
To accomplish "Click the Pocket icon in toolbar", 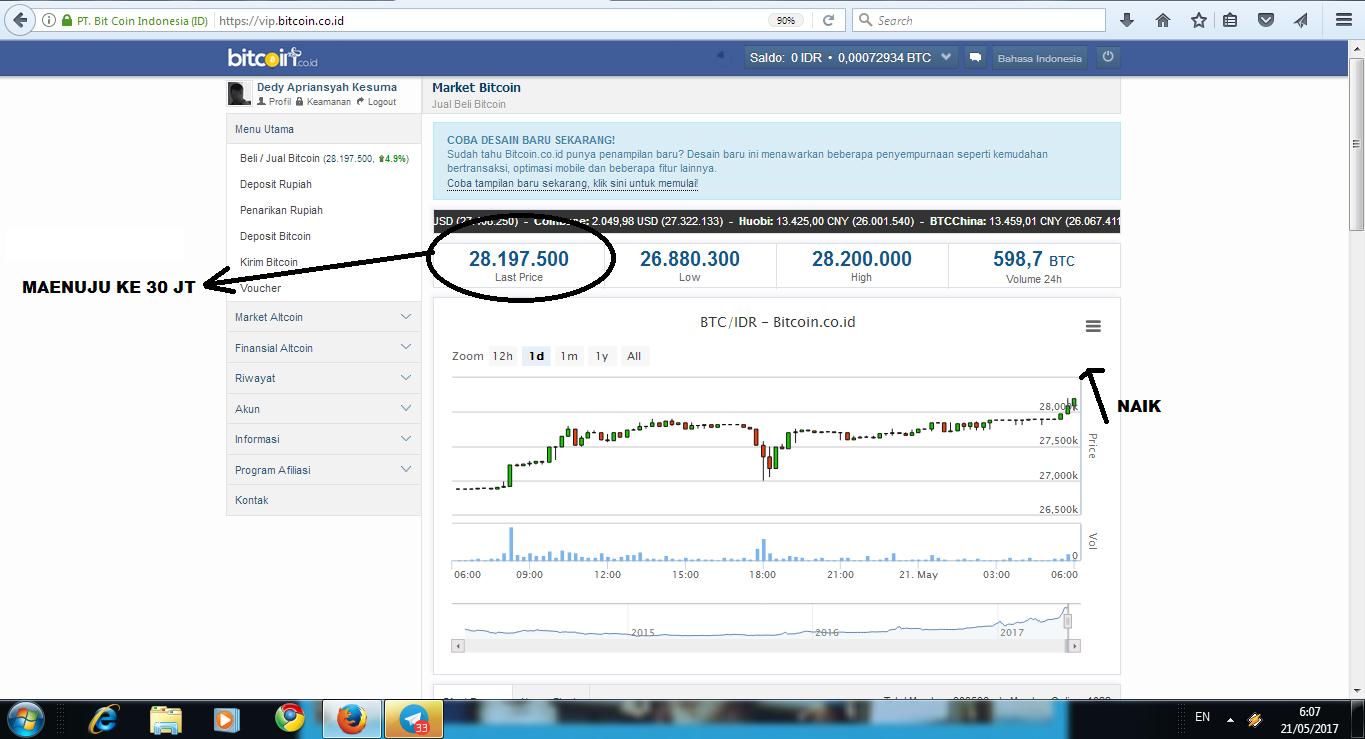I will click(x=1266, y=20).
